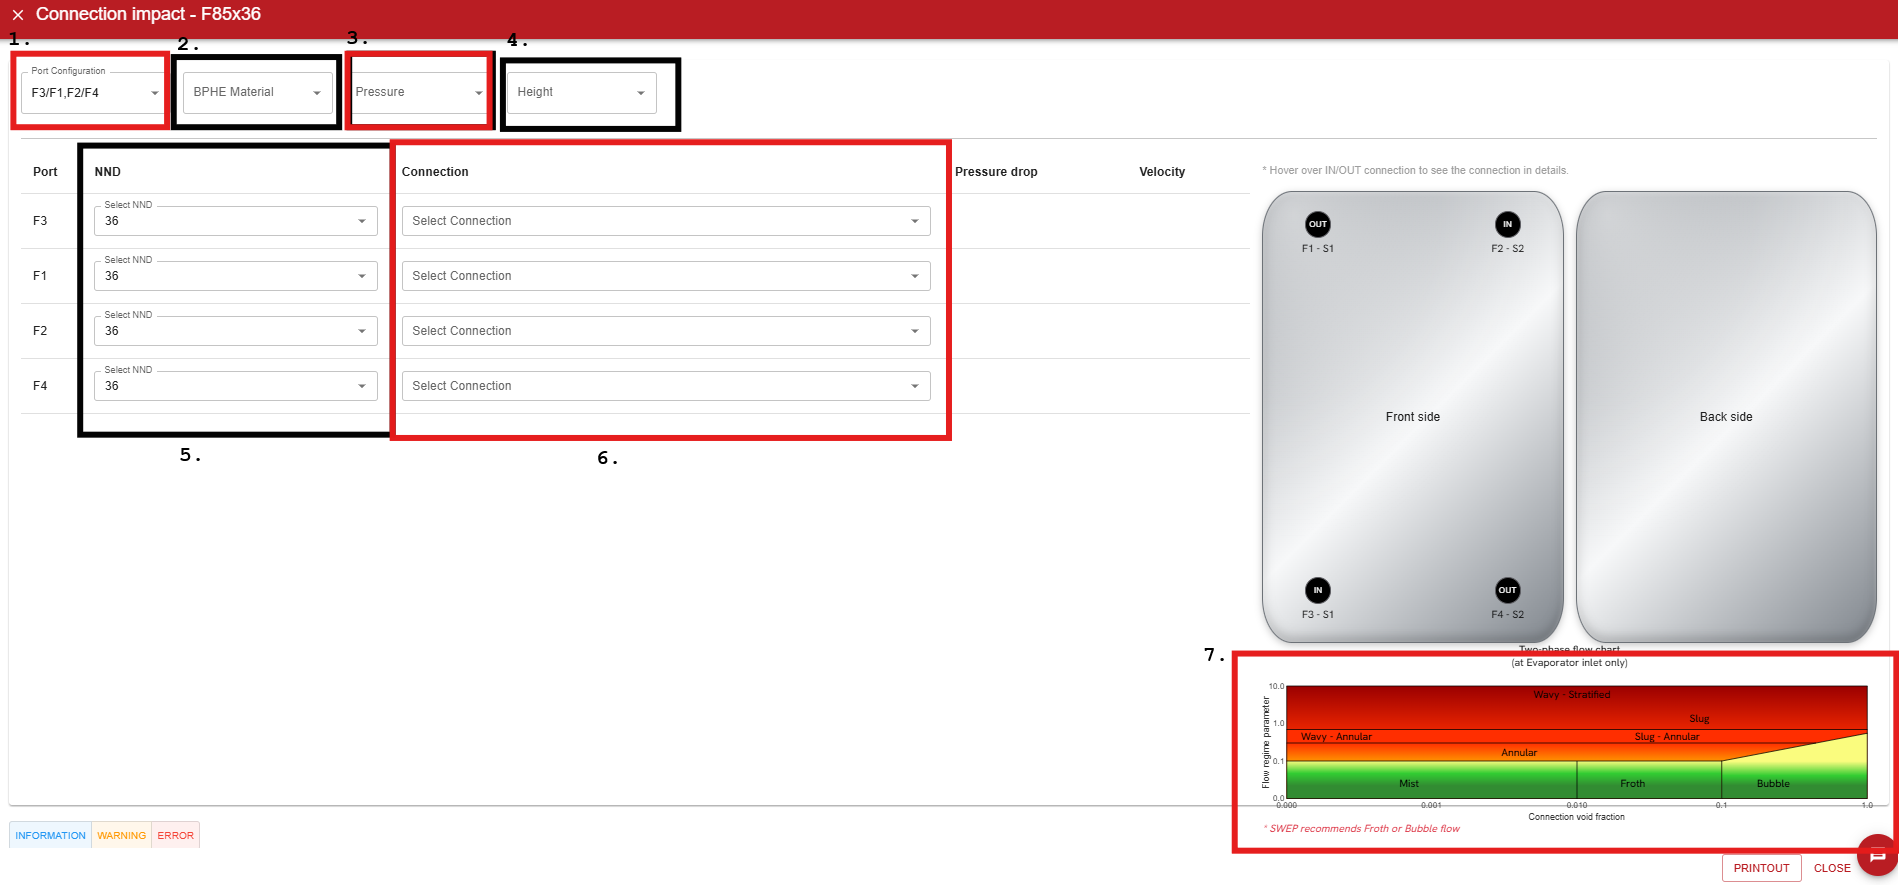This screenshot has height=885, width=1899.
Task: Choose a connection for port F4
Action: tap(665, 386)
